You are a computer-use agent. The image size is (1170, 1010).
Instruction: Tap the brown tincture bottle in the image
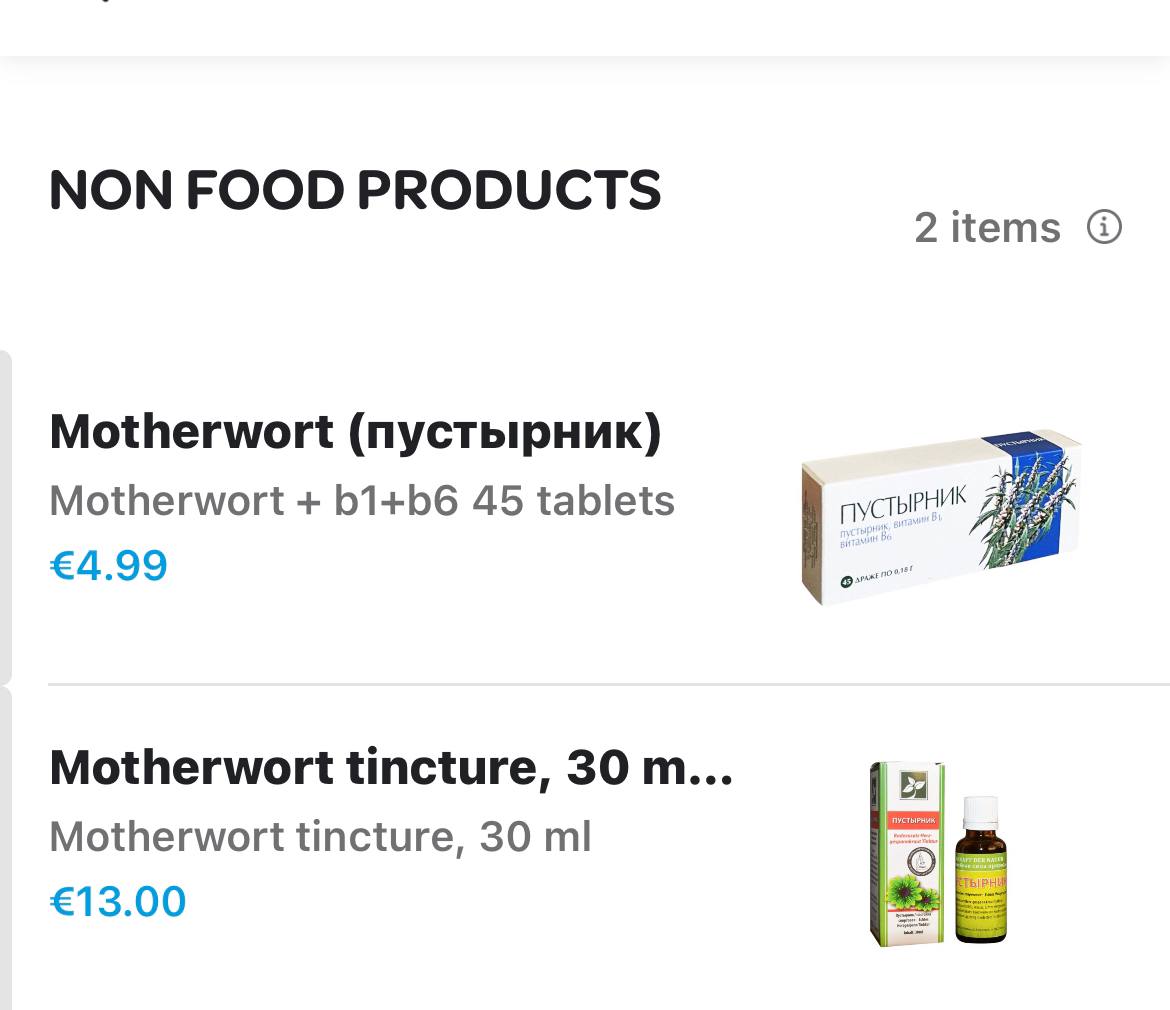980,870
